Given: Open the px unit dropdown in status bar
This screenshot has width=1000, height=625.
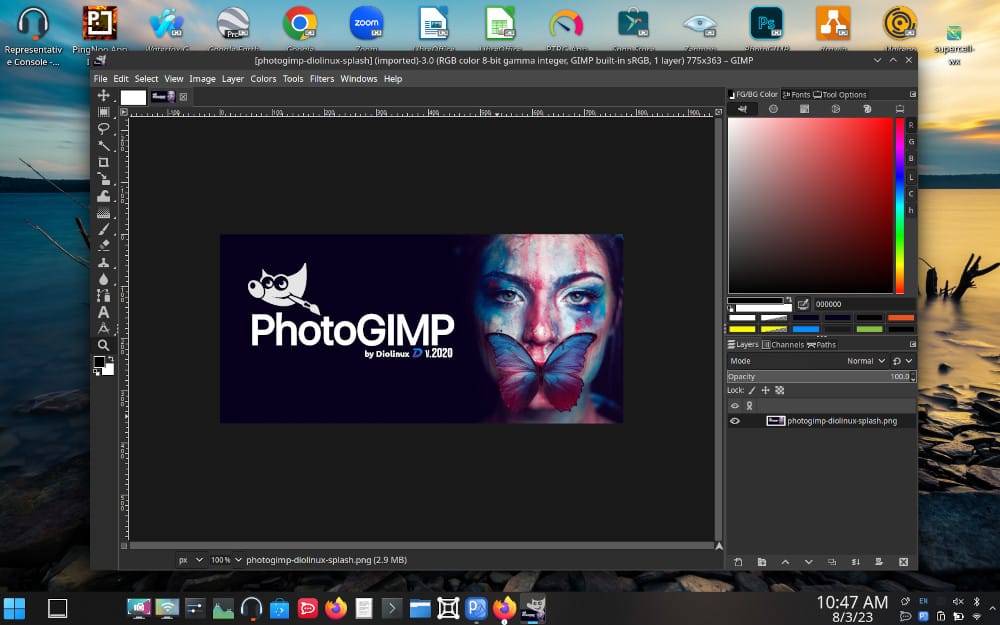Looking at the screenshot, I should (190, 560).
